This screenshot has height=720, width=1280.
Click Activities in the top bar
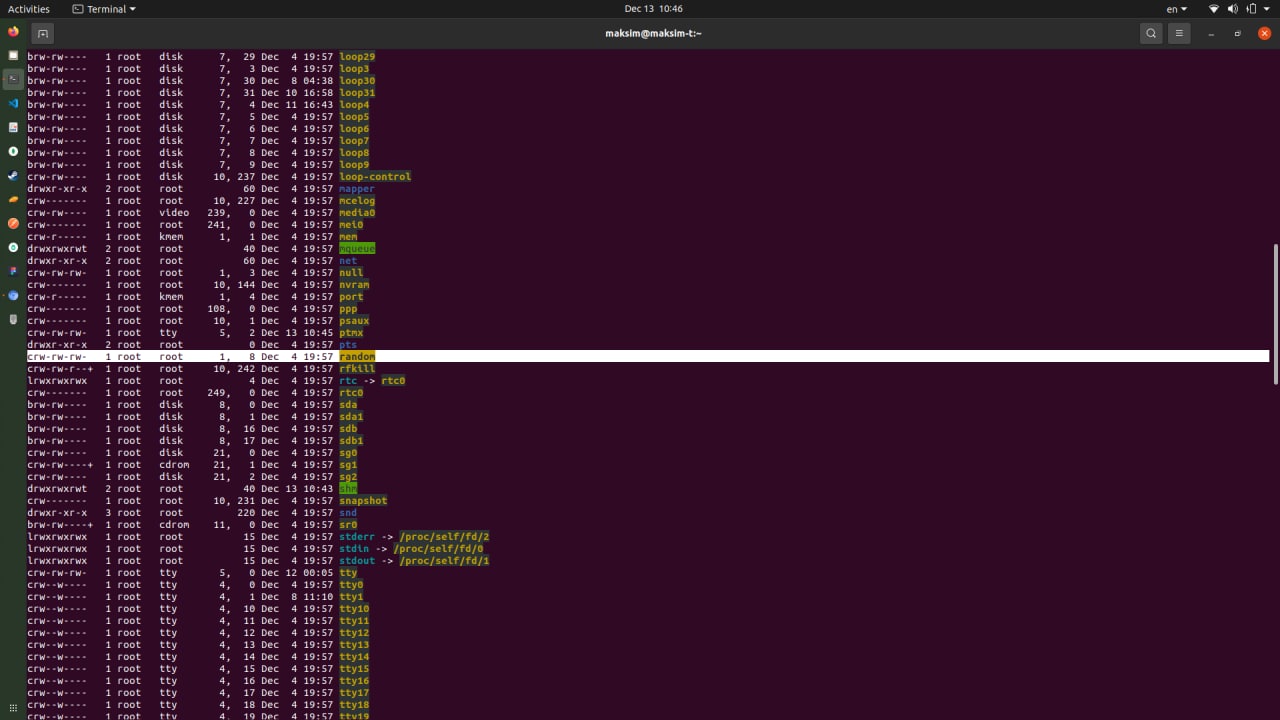[x=29, y=9]
